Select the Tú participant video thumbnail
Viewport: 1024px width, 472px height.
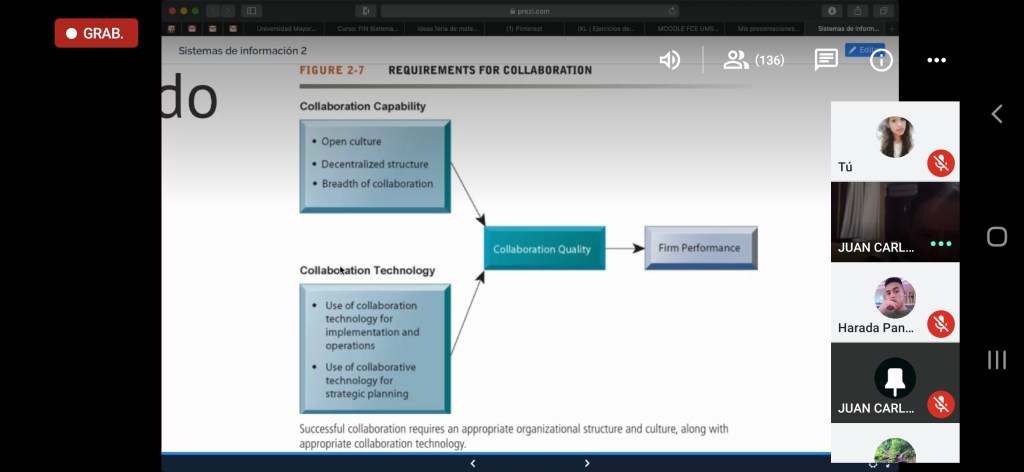(x=895, y=141)
